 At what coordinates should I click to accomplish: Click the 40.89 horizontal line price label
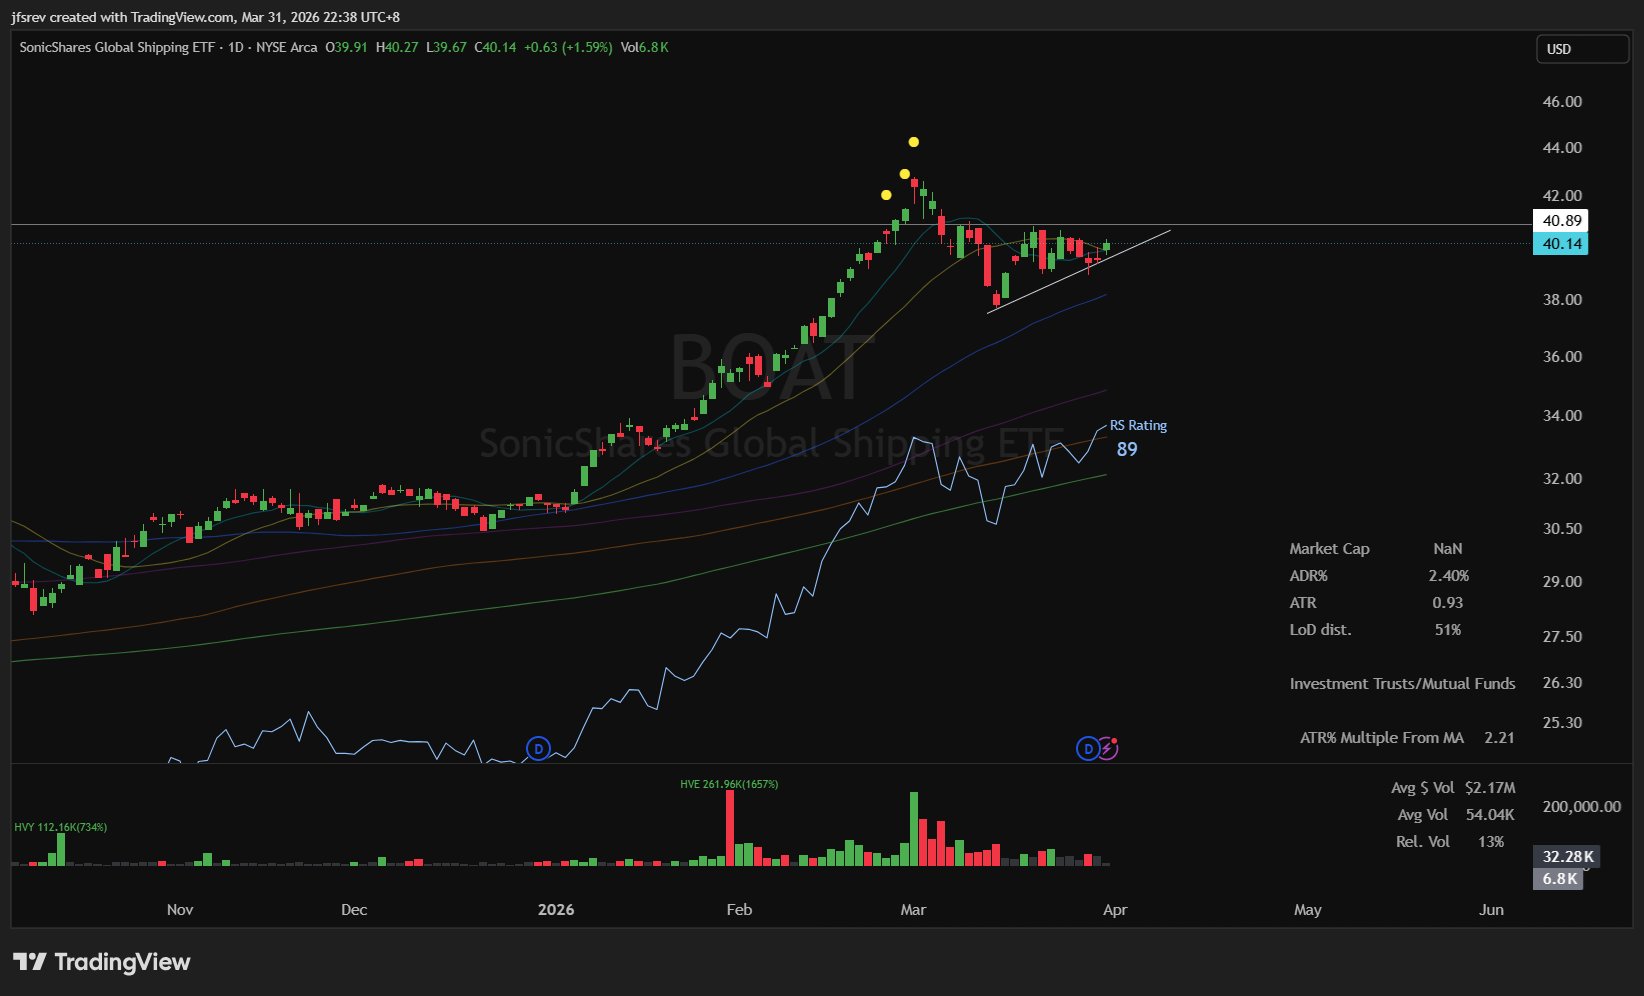click(1561, 221)
